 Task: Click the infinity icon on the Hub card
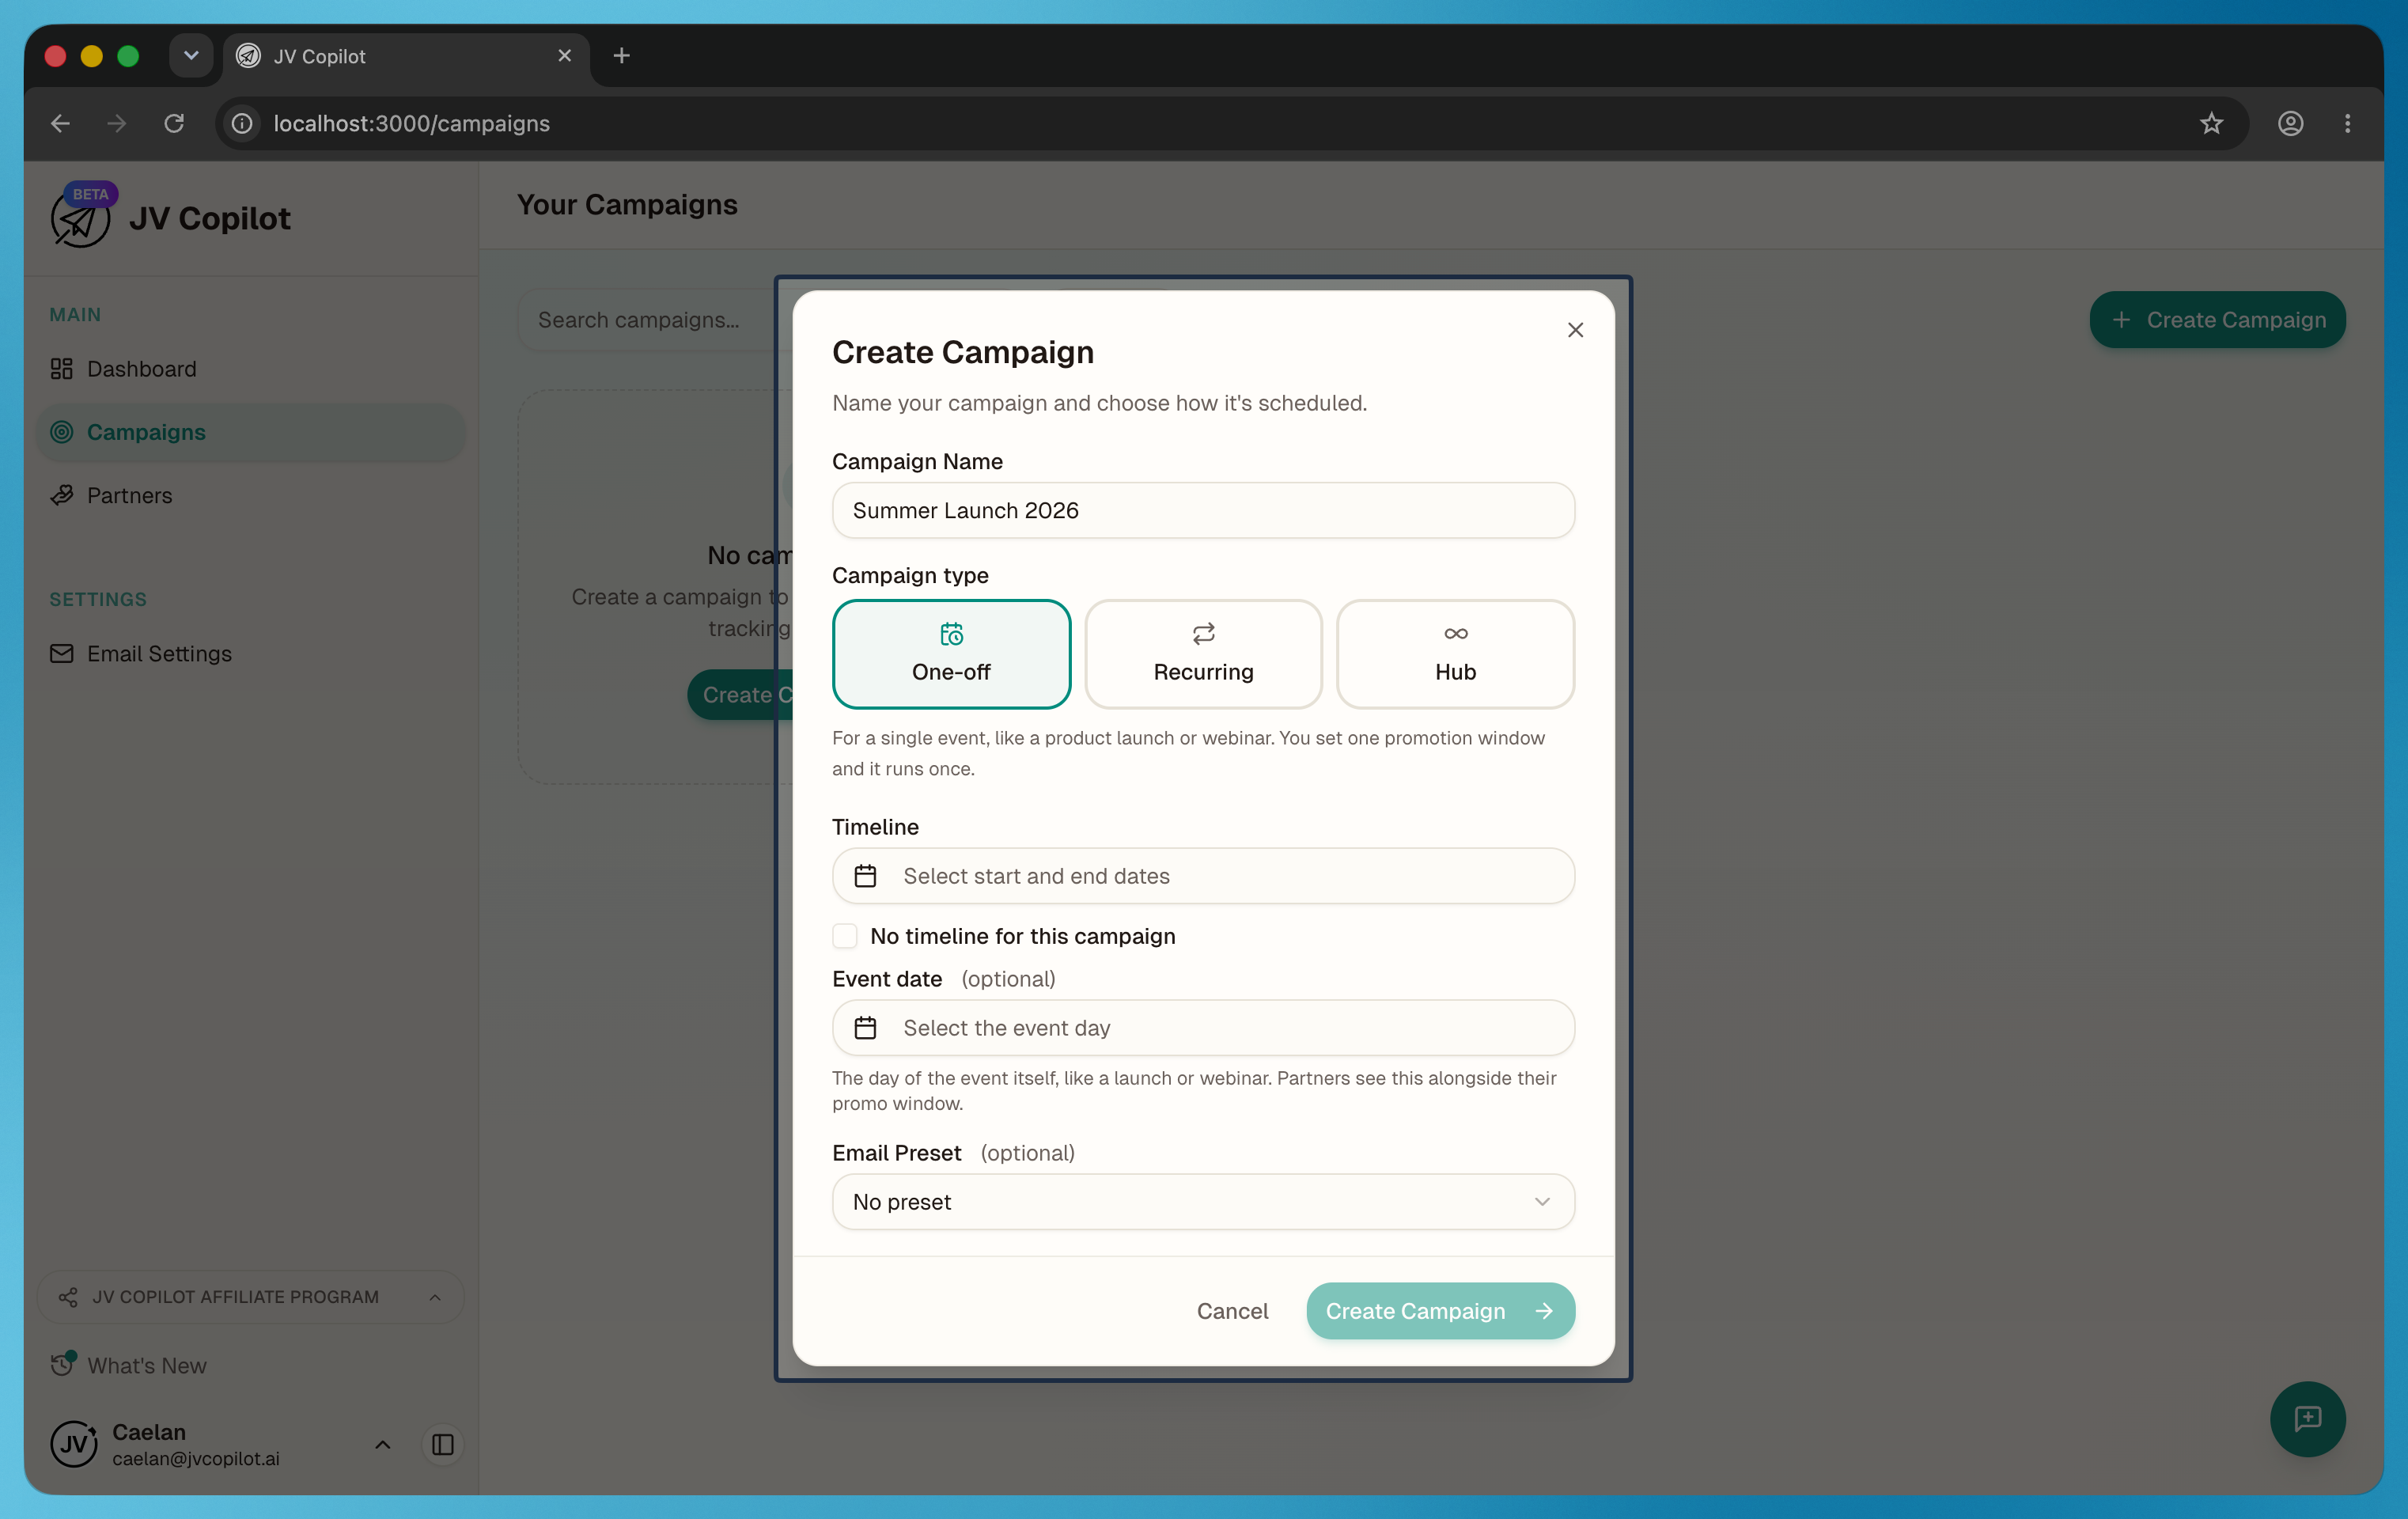point(1455,634)
